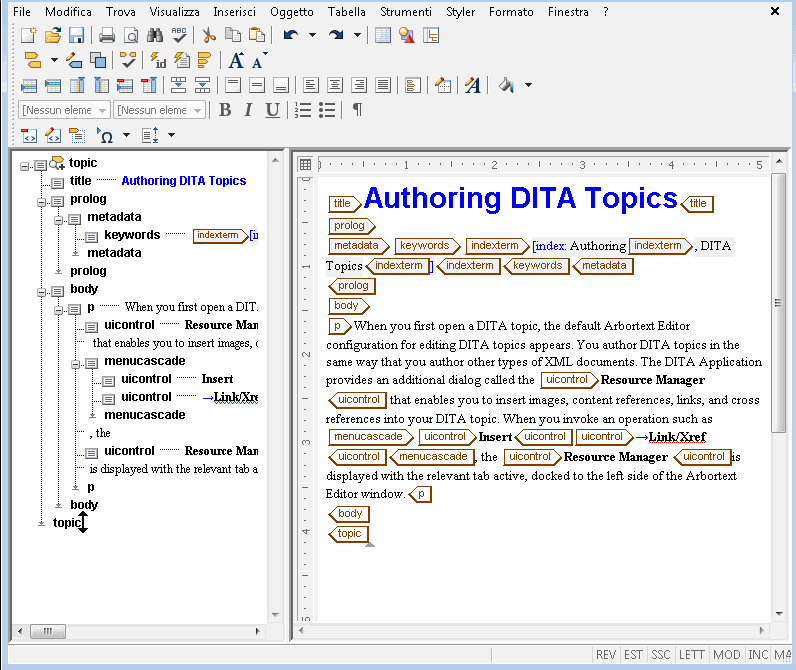Click the scissors Cut icon
The height and width of the screenshot is (670, 796).
[209, 35]
